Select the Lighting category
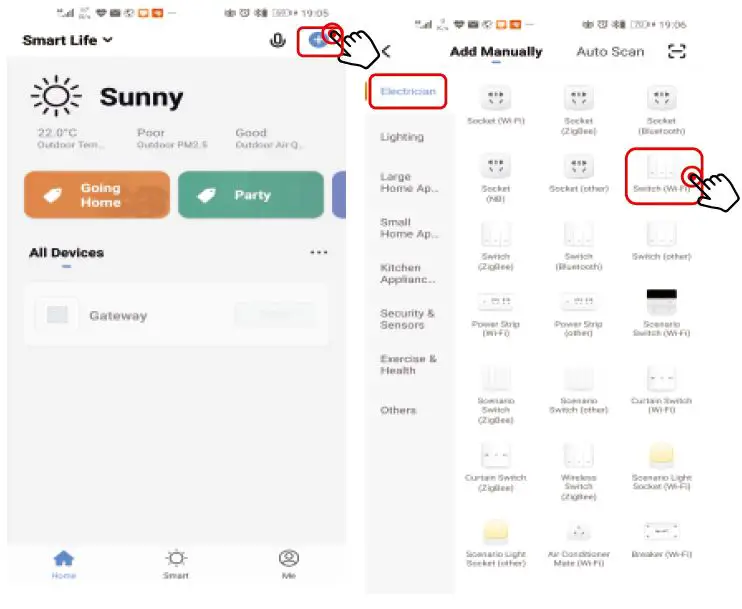The width and height of the screenshot is (742, 609). (x=402, y=137)
